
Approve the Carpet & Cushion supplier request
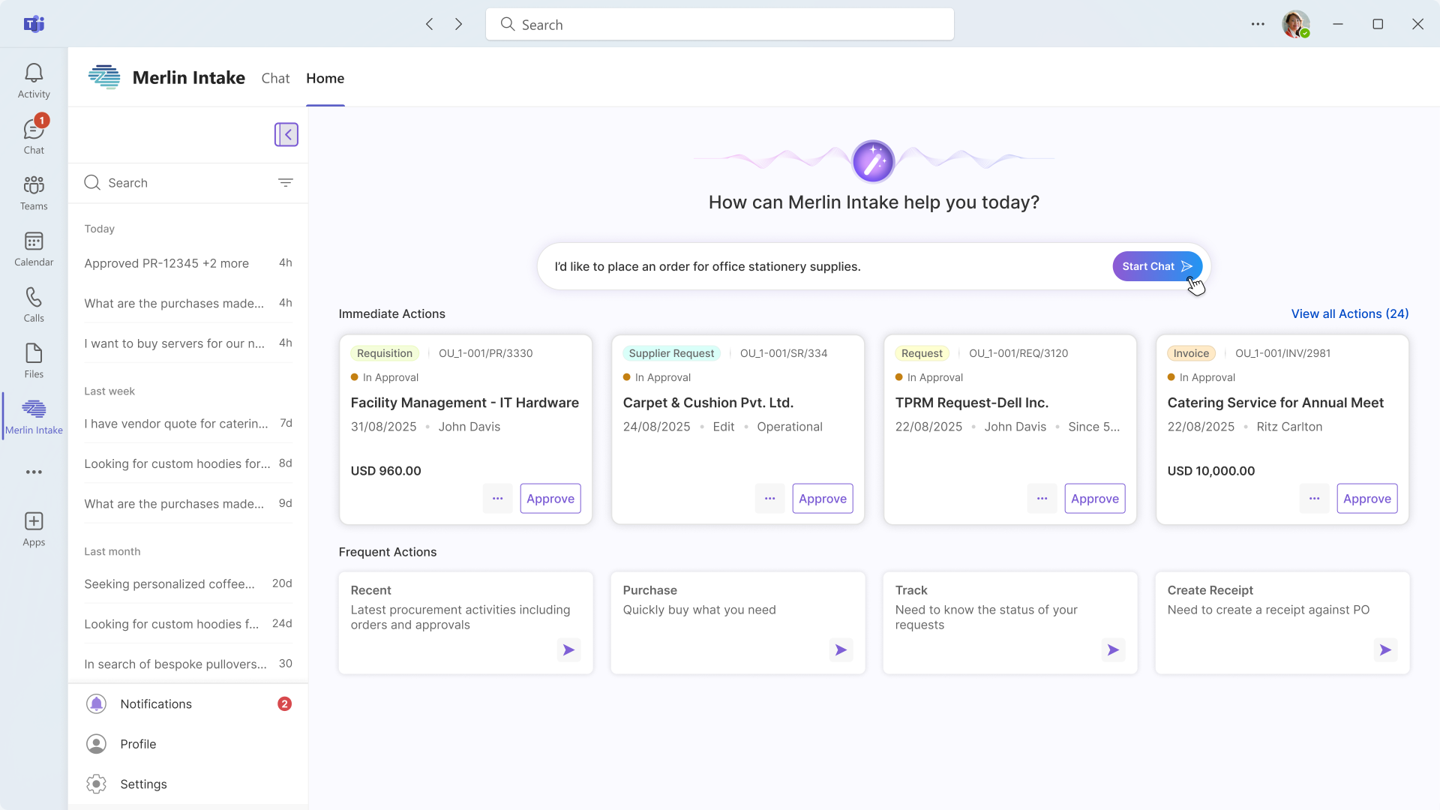pyautogui.click(x=822, y=498)
